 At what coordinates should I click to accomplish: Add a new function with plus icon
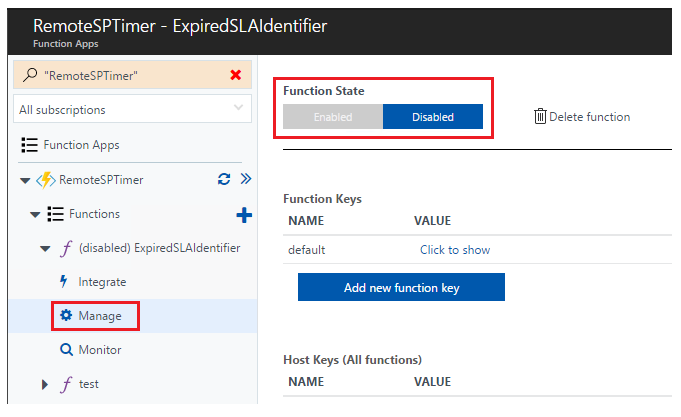(x=244, y=215)
